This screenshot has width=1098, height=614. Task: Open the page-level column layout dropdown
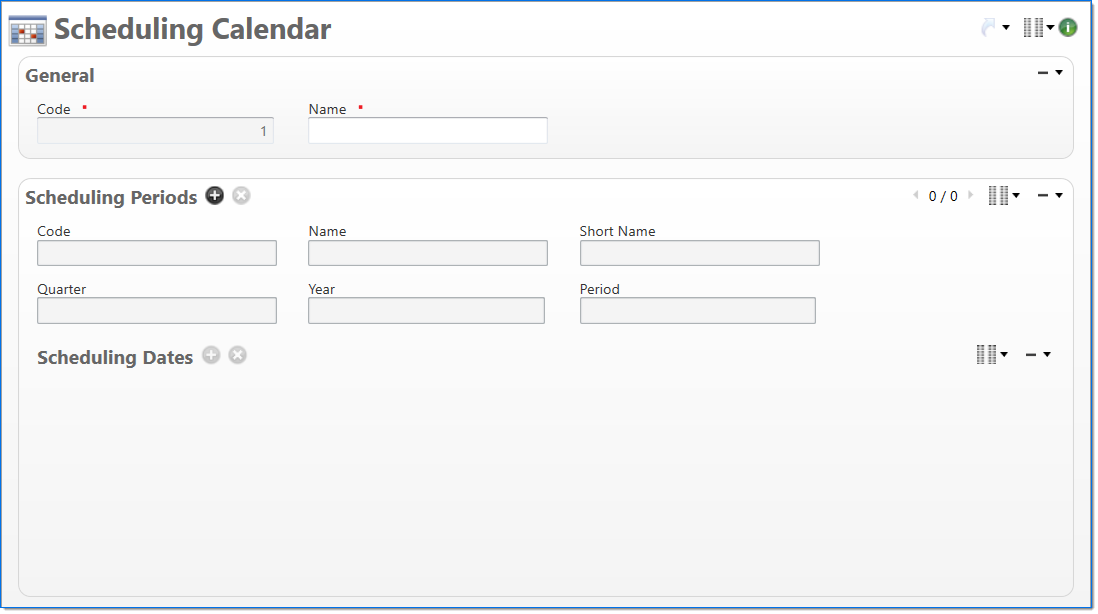point(1038,28)
